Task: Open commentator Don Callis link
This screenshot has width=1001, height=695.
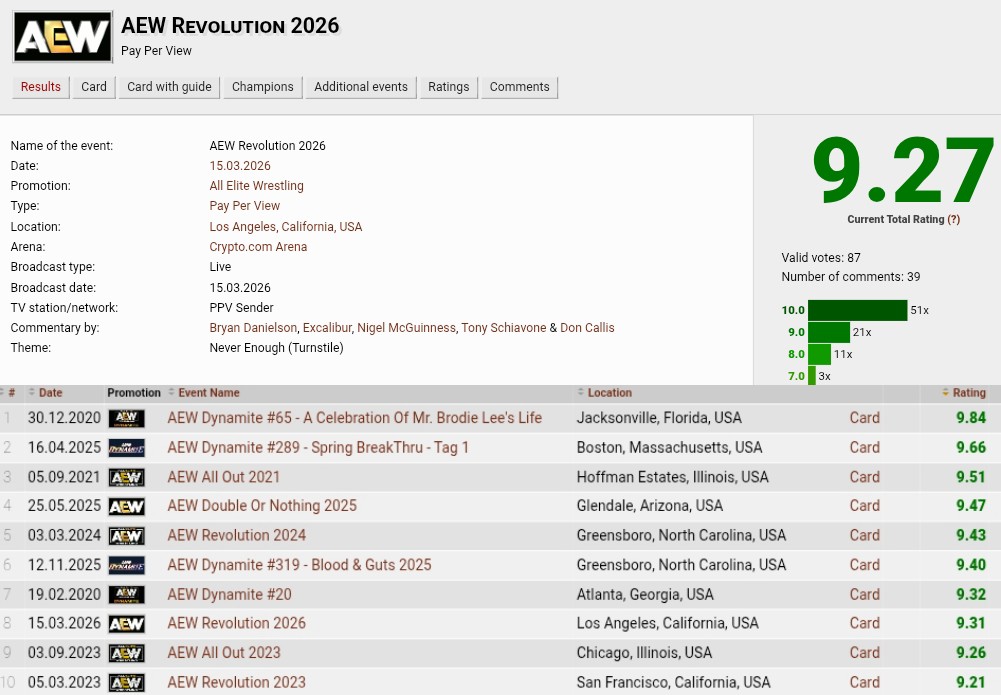Action: coord(587,328)
